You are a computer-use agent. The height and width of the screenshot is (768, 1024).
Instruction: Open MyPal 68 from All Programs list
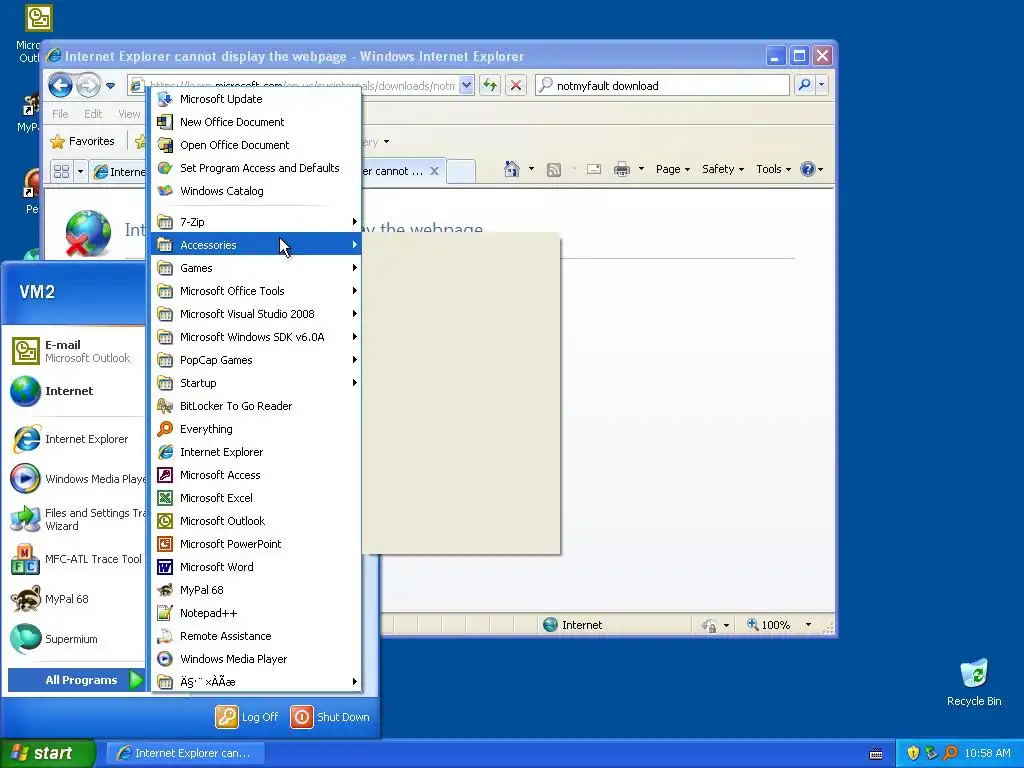[256, 590]
